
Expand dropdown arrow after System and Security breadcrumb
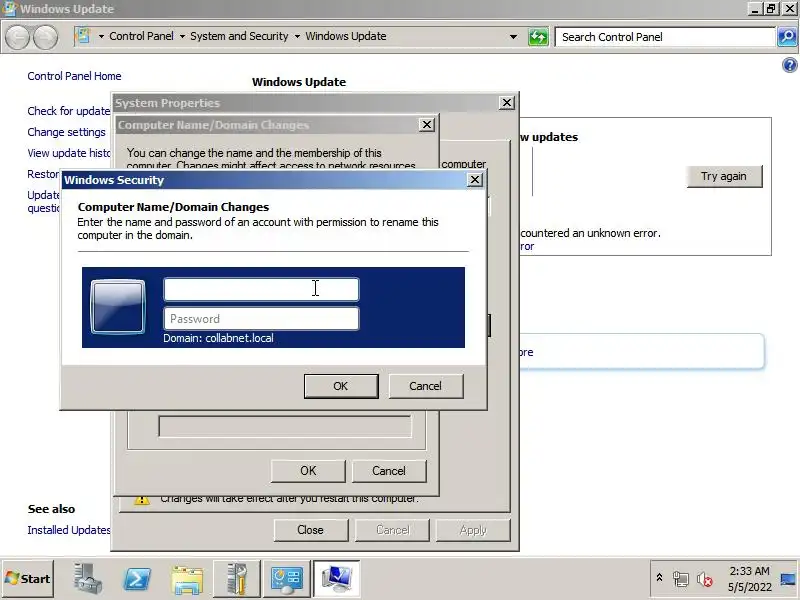click(297, 37)
